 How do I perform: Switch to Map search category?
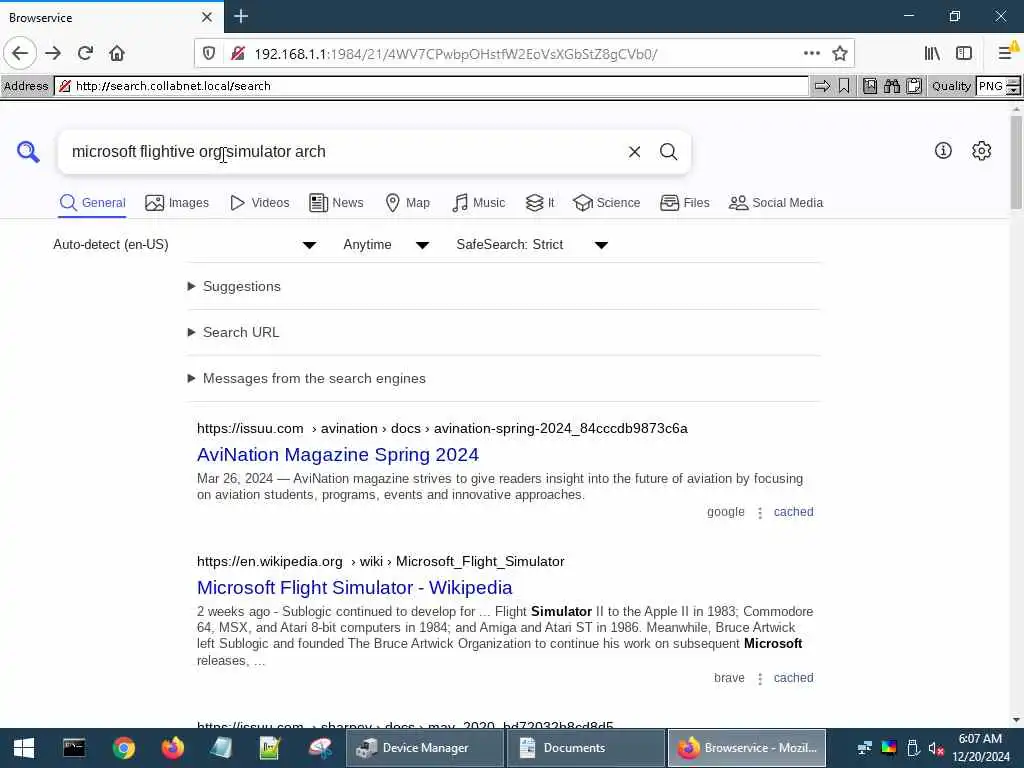408,202
